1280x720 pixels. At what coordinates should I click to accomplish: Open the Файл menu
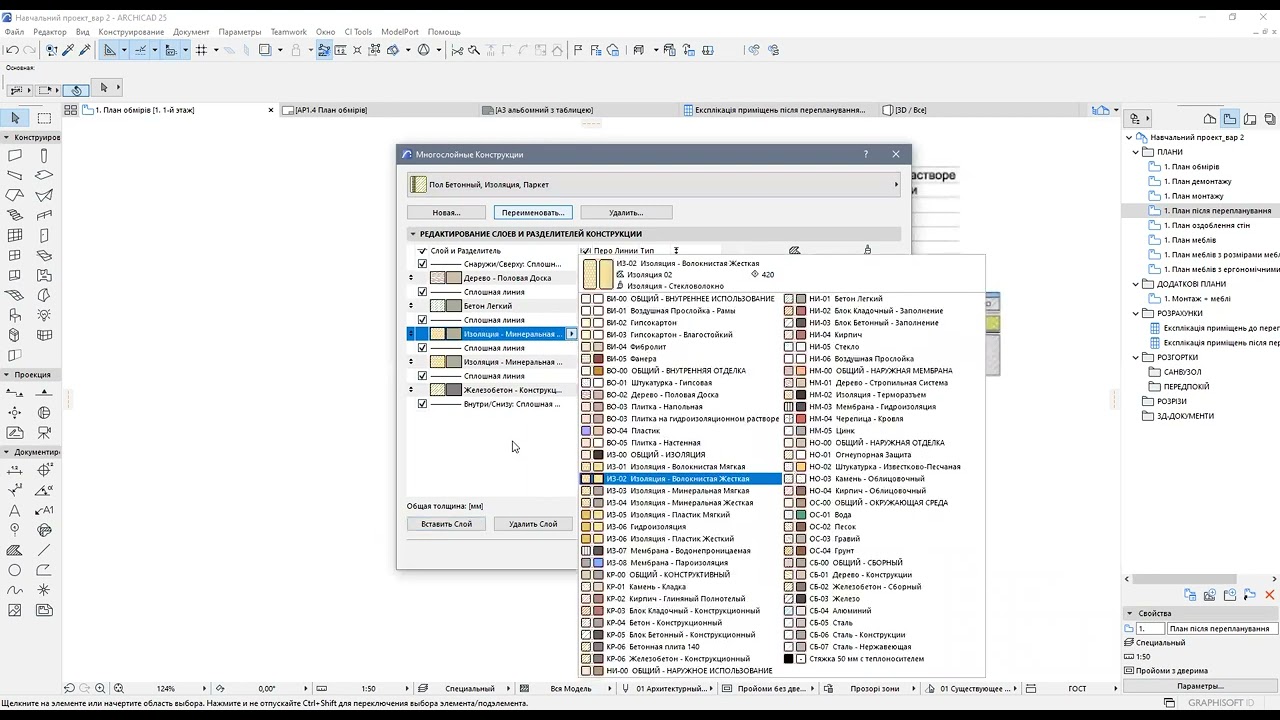click(x=14, y=32)
